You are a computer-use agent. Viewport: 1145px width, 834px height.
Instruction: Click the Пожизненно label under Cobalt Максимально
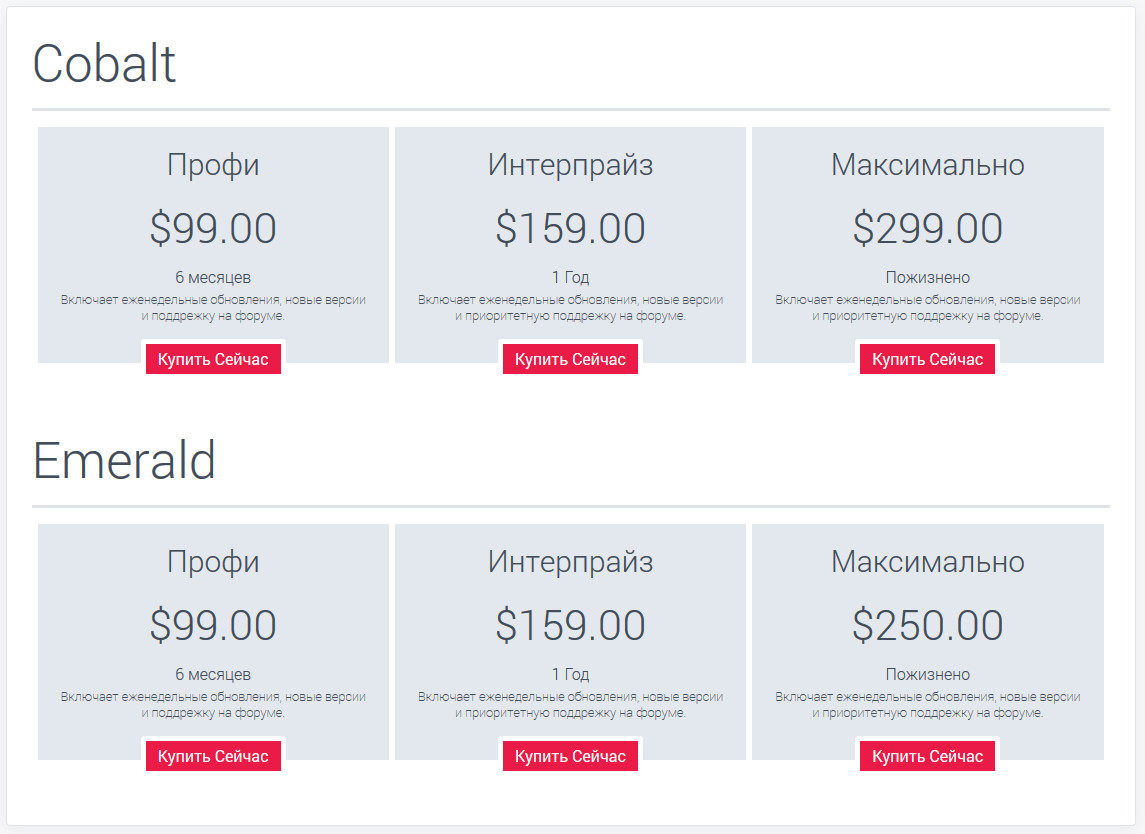927,277
